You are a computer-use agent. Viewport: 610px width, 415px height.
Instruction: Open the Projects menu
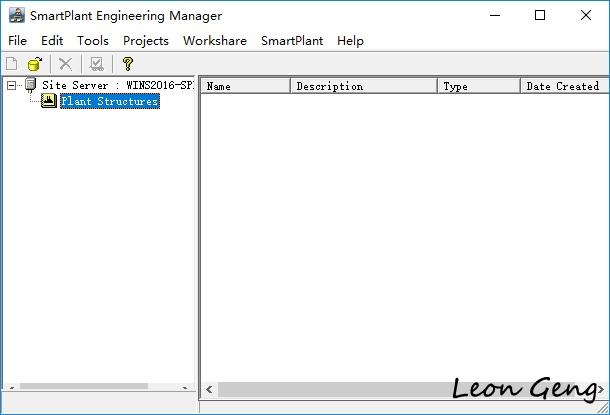[x=146, y=40]
